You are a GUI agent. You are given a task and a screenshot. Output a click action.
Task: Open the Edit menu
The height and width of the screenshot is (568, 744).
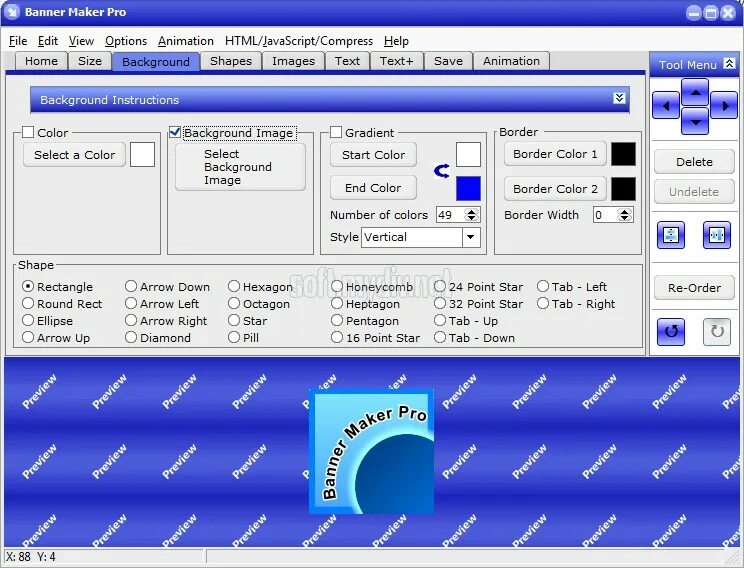click(x=48, y=41)
